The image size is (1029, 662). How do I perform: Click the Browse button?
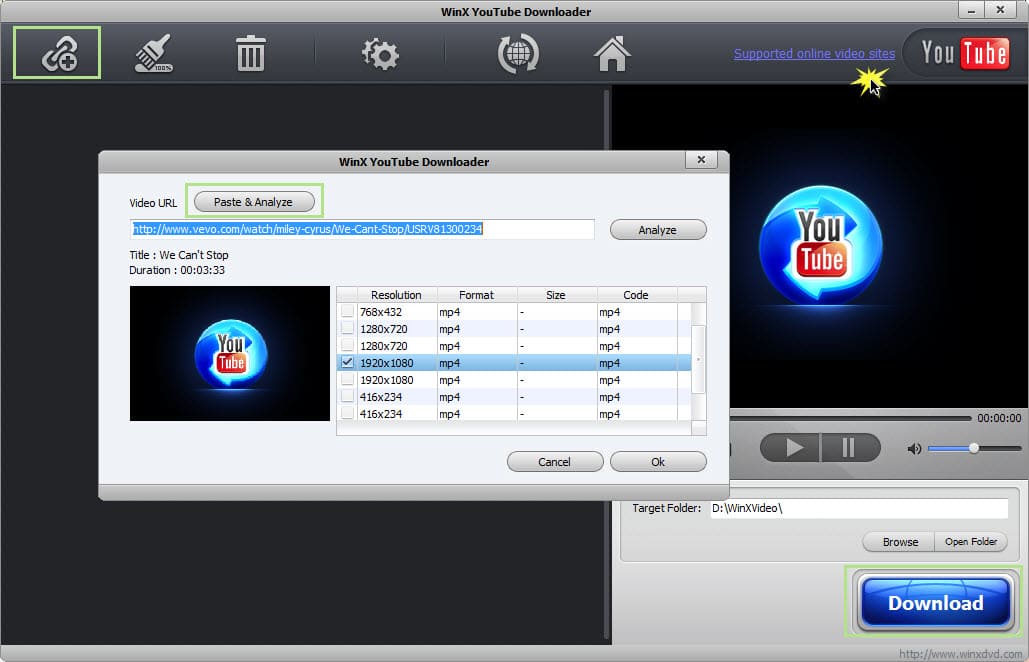pos(900,542)
